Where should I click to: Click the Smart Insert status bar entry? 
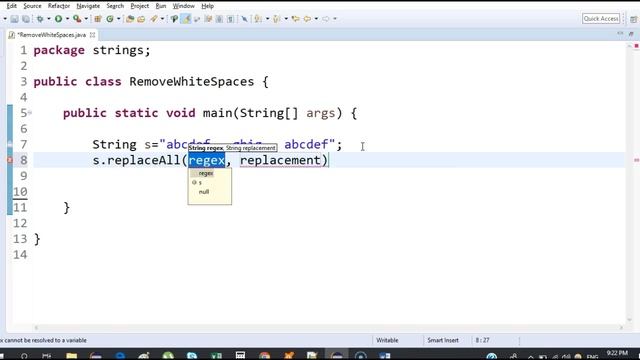(x=443, y=340)
